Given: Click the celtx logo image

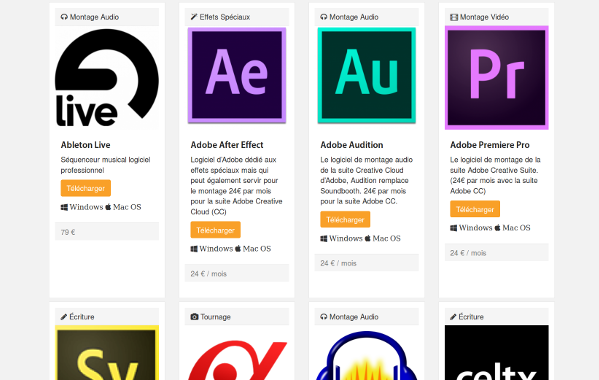Looking at the screenshot, I should [x=497, y=353].
